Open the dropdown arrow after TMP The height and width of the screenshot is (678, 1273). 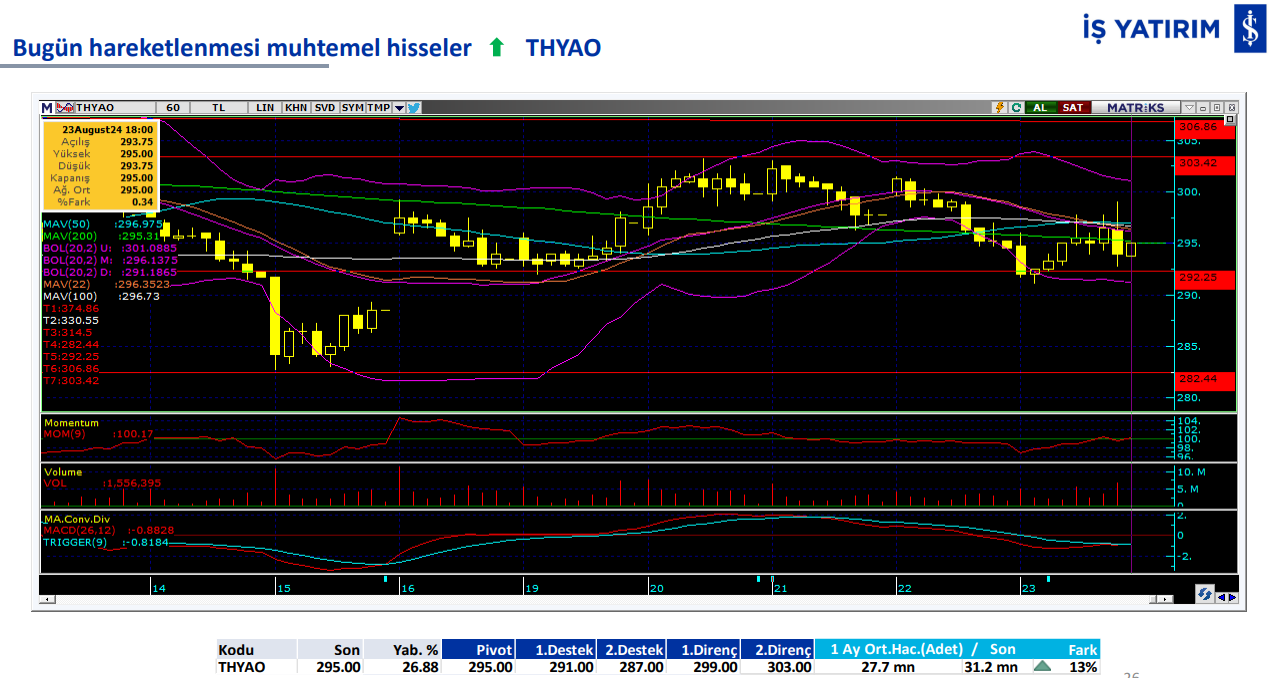[x=399, y=107]
